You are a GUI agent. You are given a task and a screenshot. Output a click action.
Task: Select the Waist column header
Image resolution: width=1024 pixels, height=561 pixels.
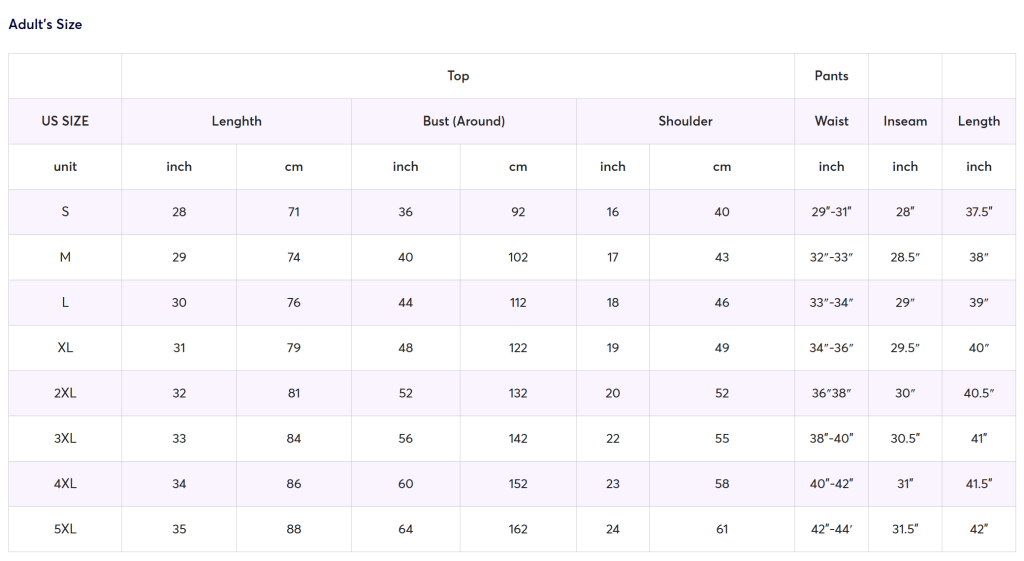(x=831, y=121)
